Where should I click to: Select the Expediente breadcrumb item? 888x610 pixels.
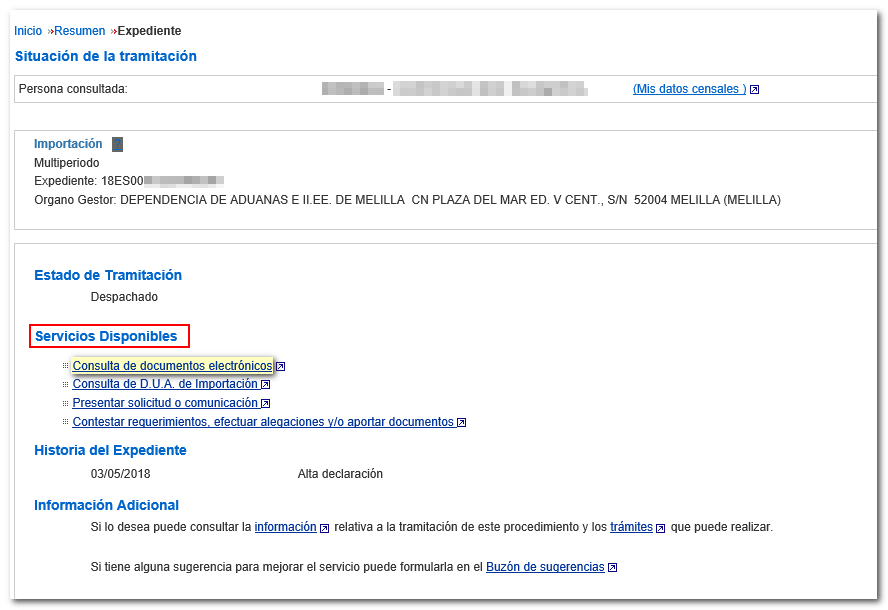149,31
